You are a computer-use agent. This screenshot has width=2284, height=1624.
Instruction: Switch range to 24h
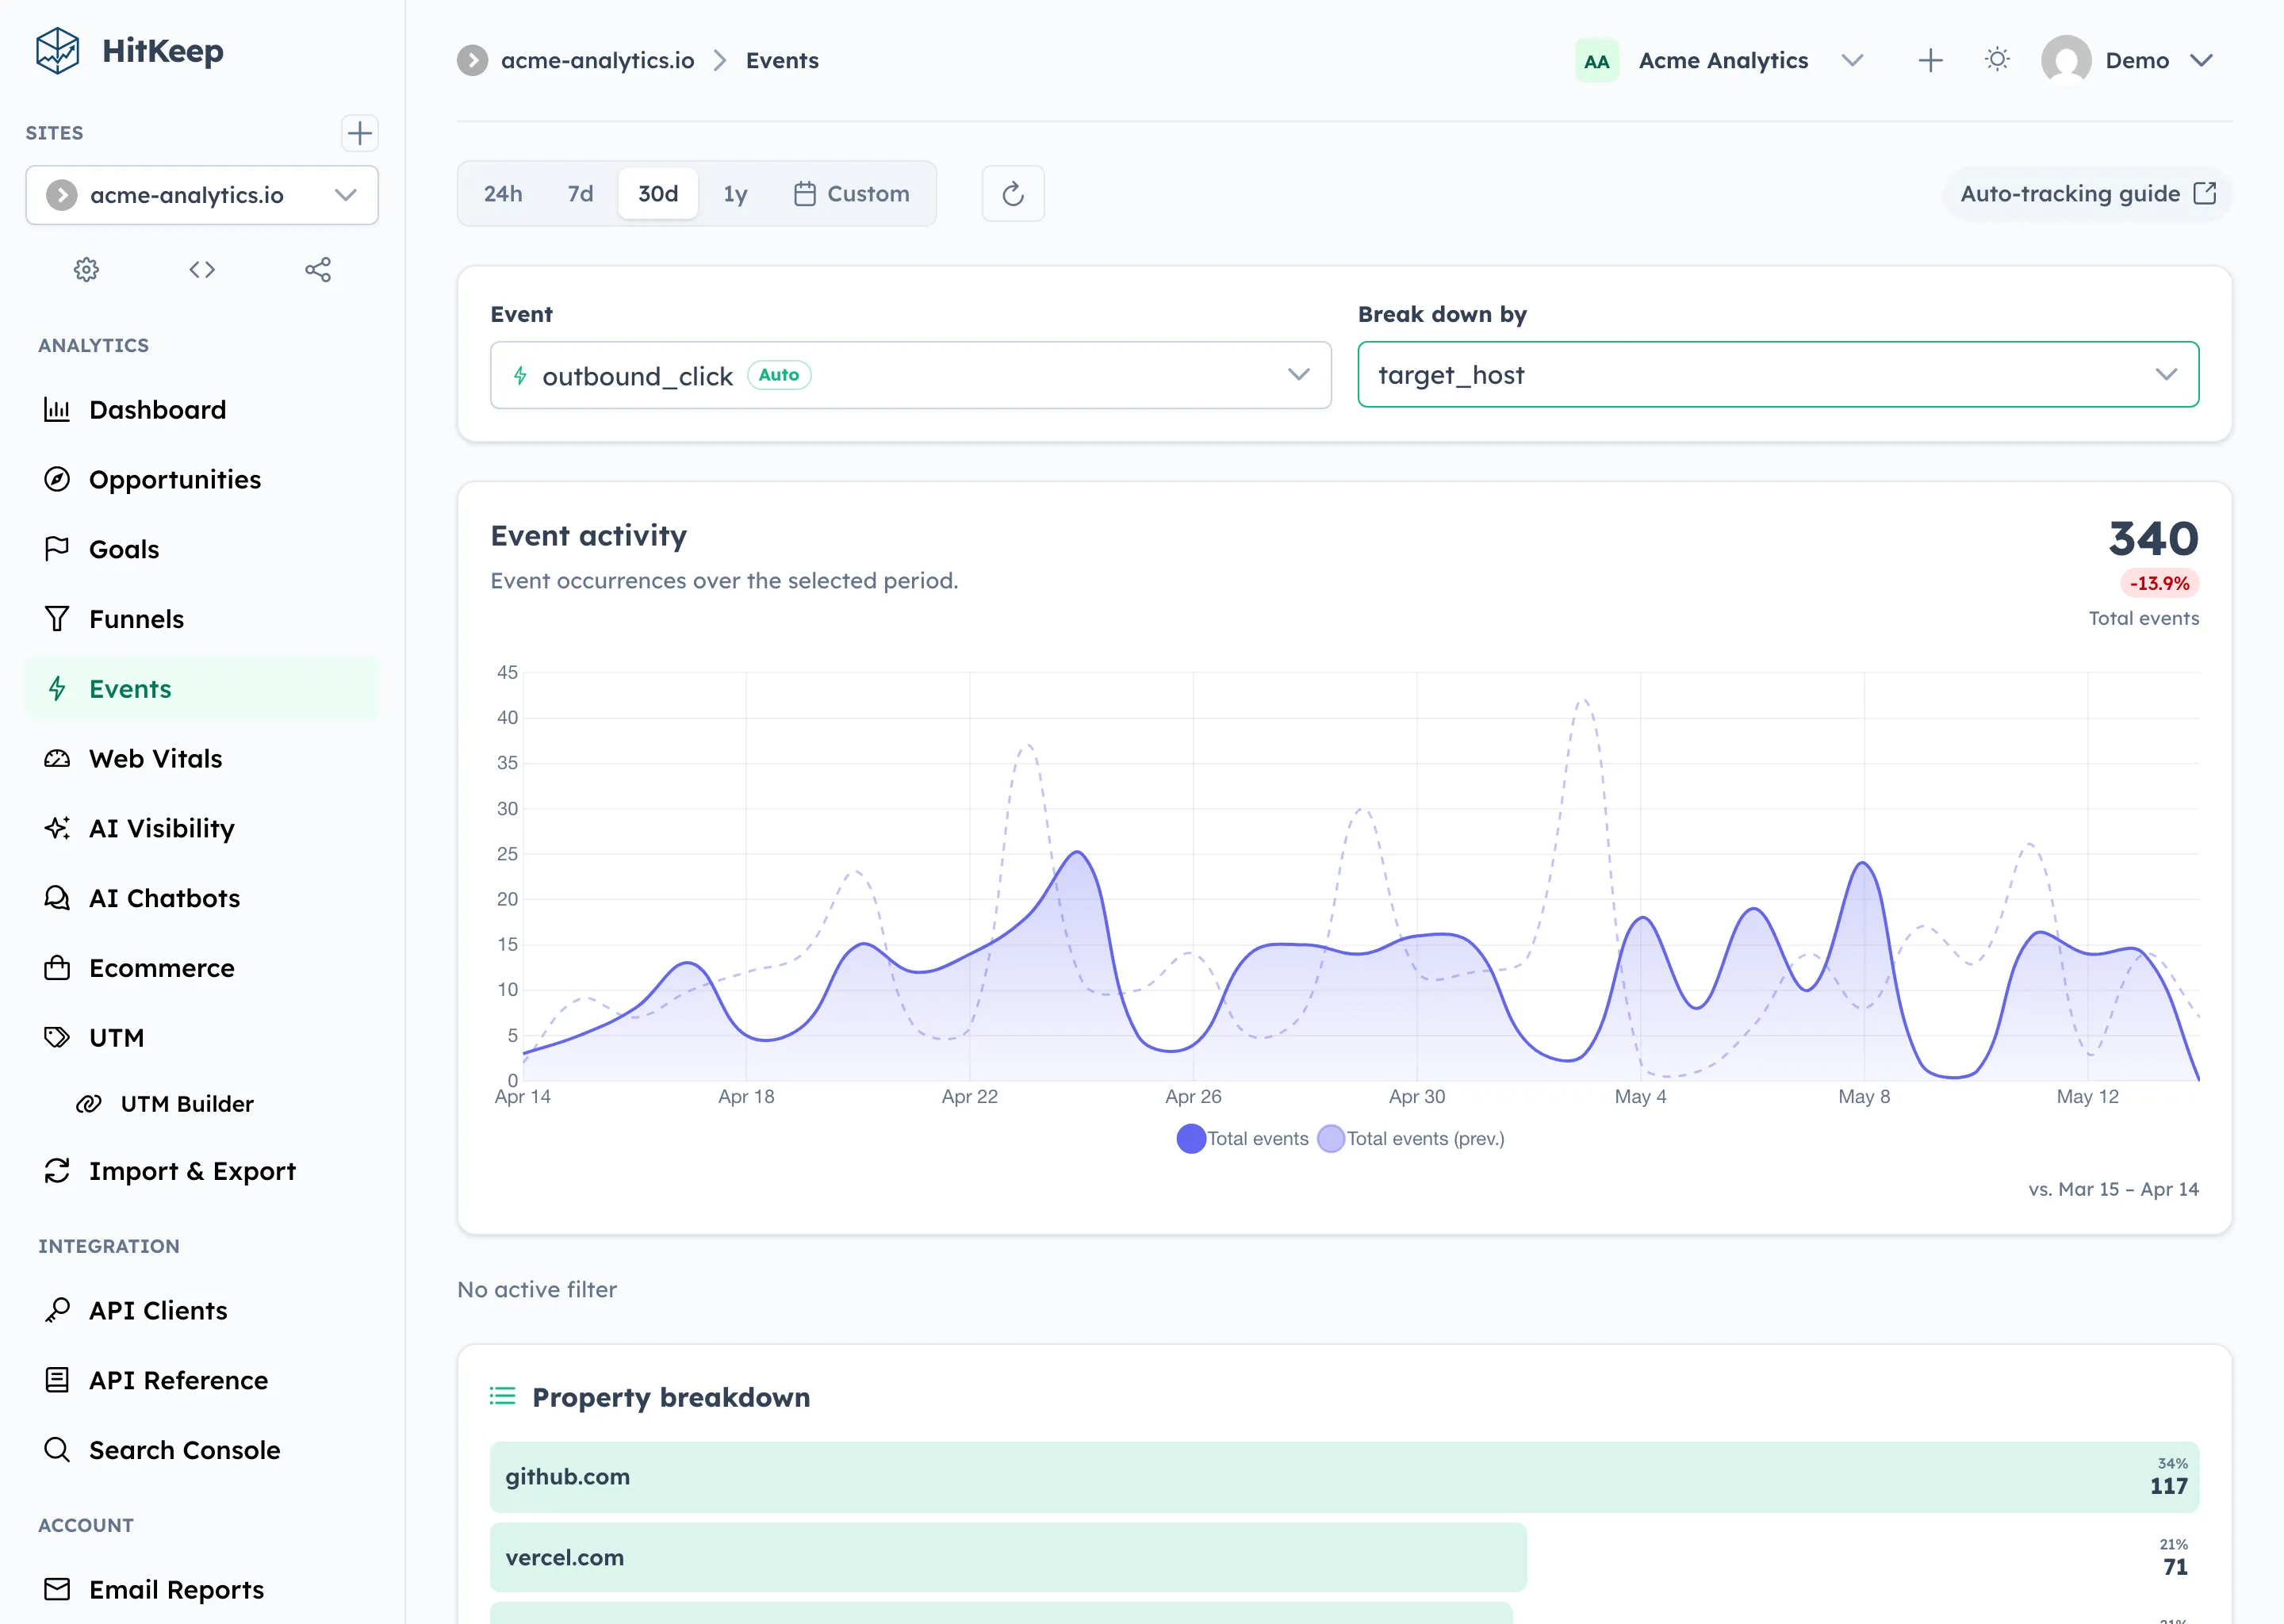click(x=503, y=193)
